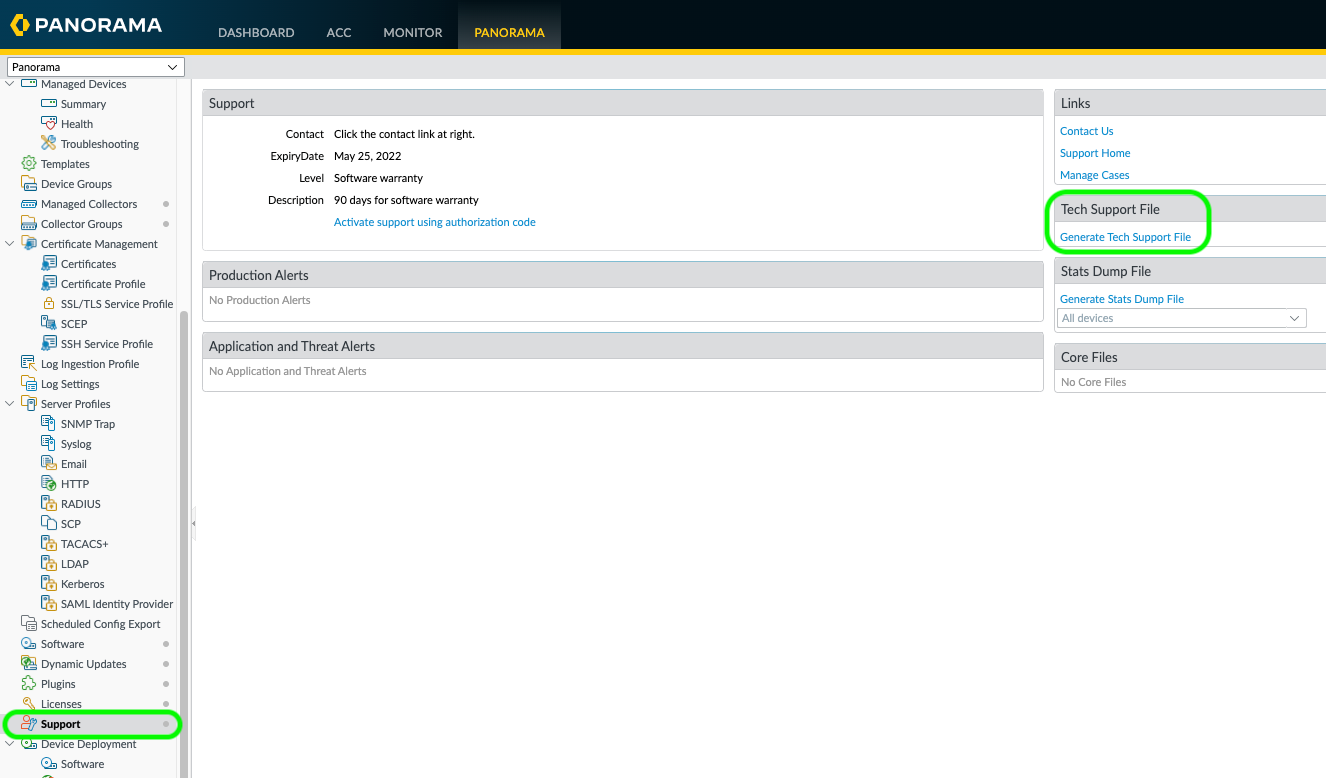Viewport: 1326px width, 778px height.
Task: Click the SCEP icon
Action: [49, 324]
